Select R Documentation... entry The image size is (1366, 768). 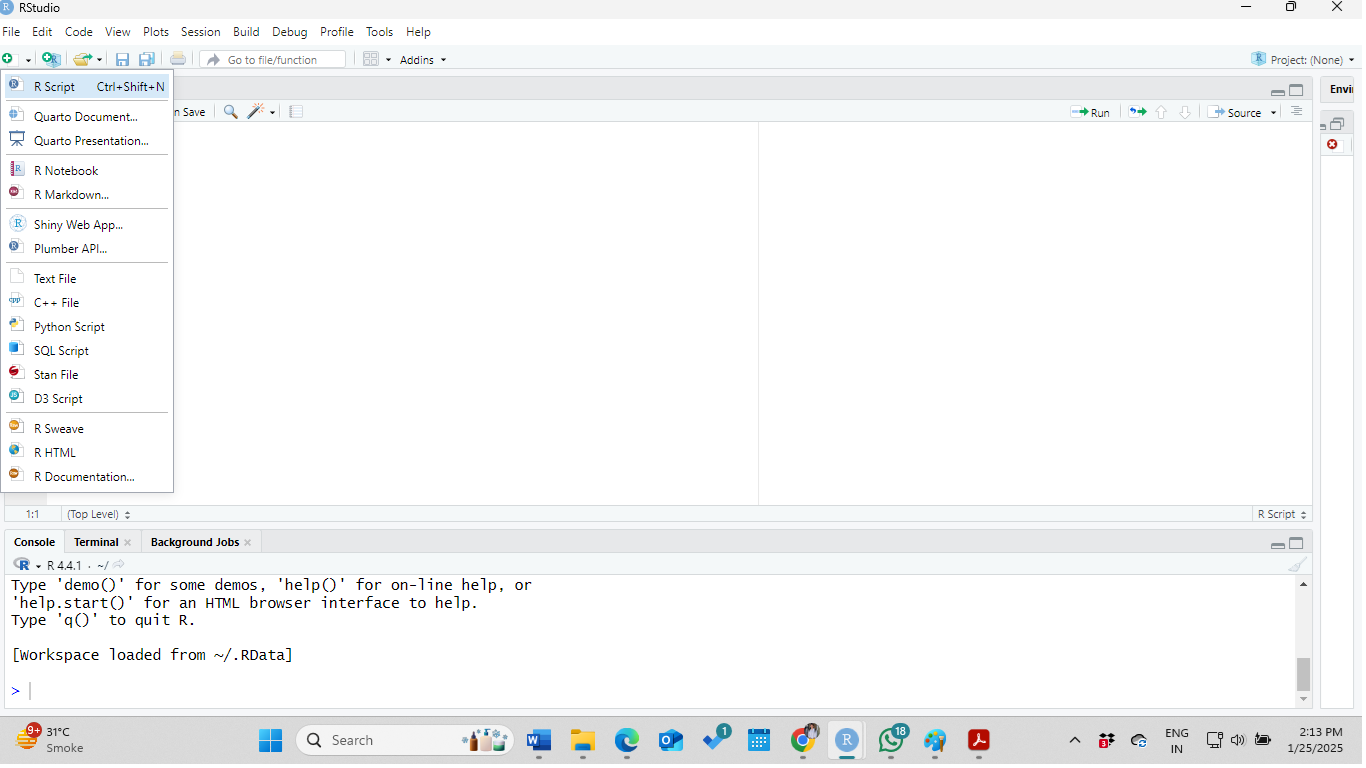tap(88, 477)
